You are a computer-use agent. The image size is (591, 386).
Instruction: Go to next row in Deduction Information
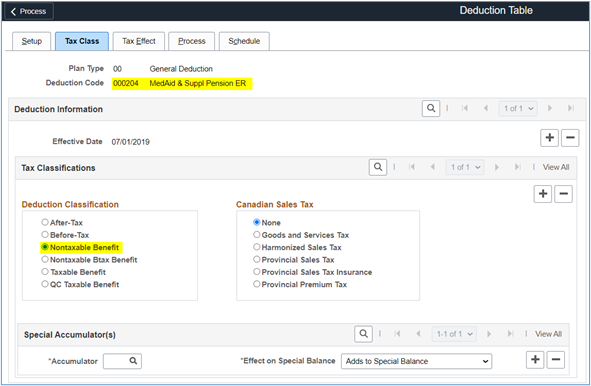[x=550, y=109]
